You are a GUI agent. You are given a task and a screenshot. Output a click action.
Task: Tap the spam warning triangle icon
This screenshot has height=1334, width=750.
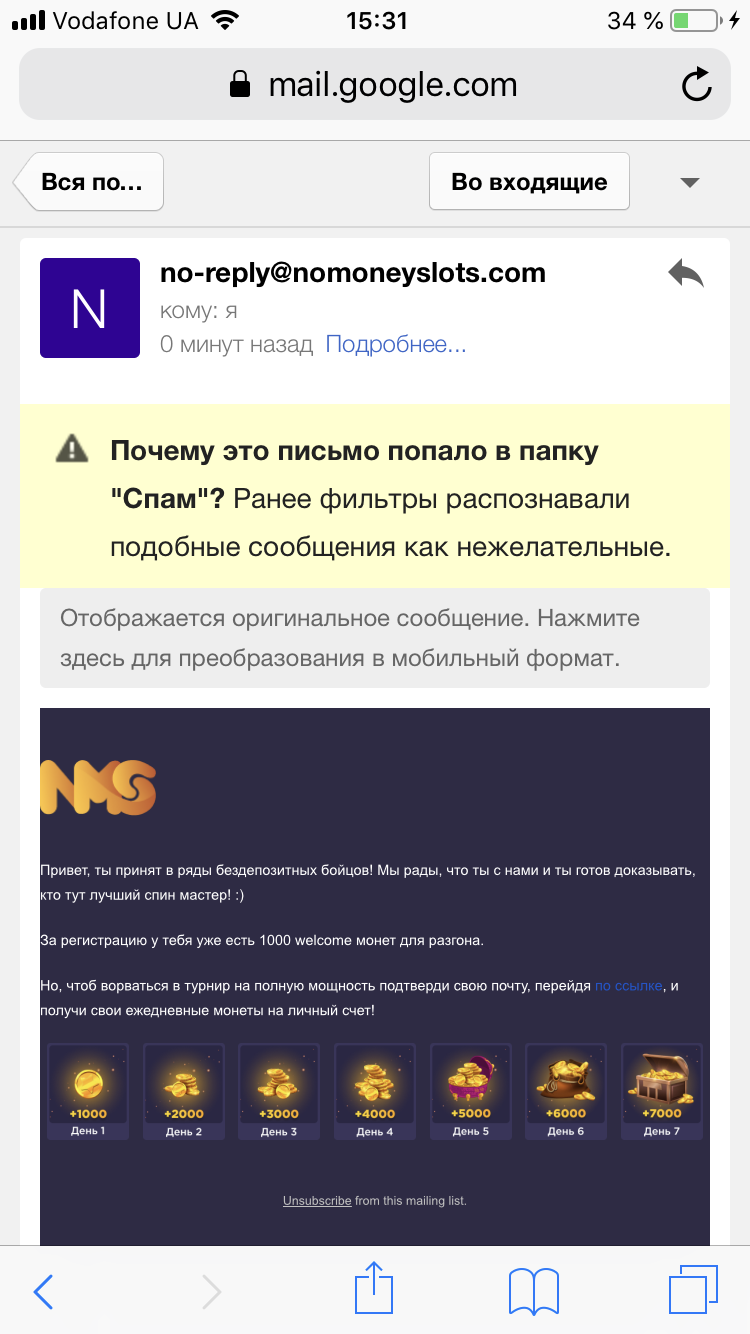(71, 450)
